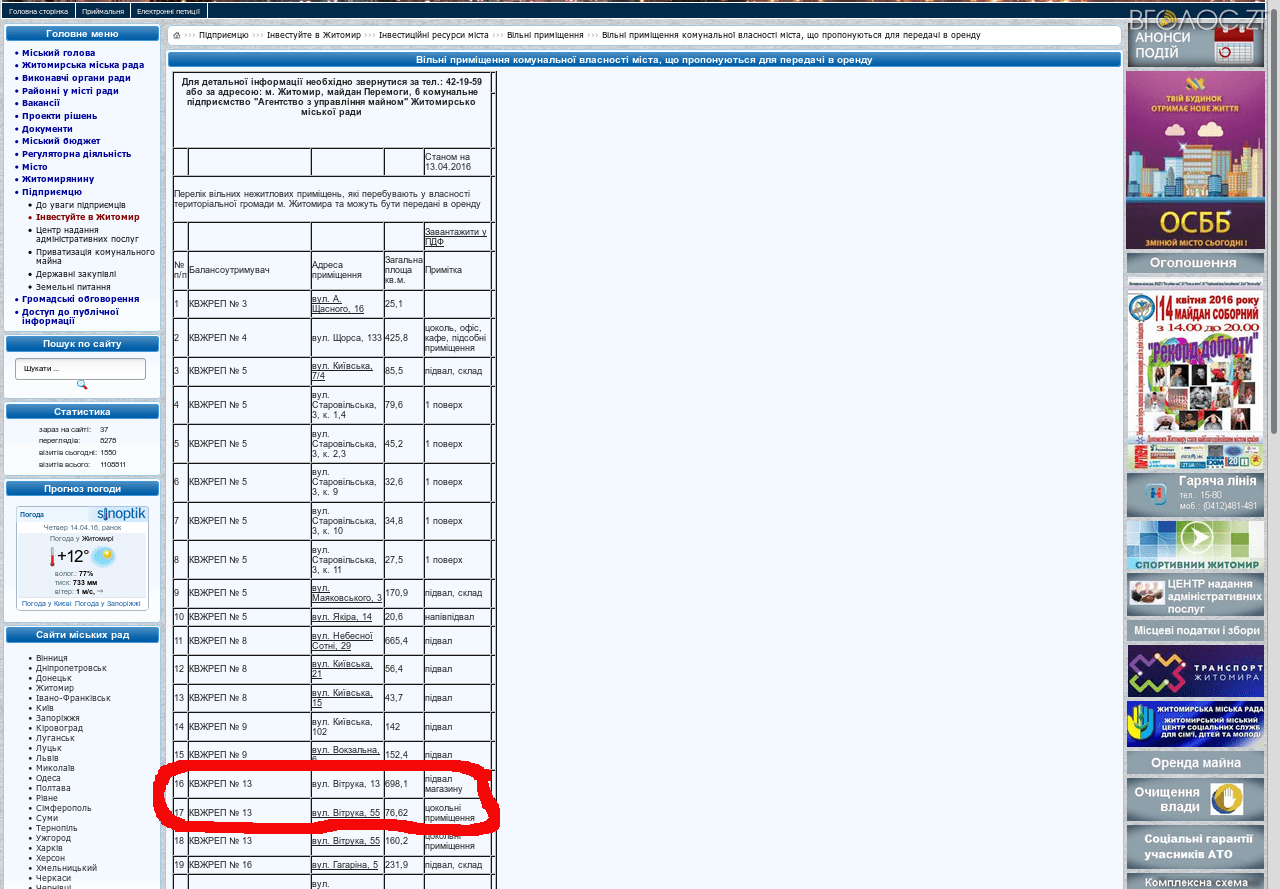The height and width of the screenshot is (889, 1280).
Task: Click the Очищення влади hand icon
Action: coord(1226,799)
